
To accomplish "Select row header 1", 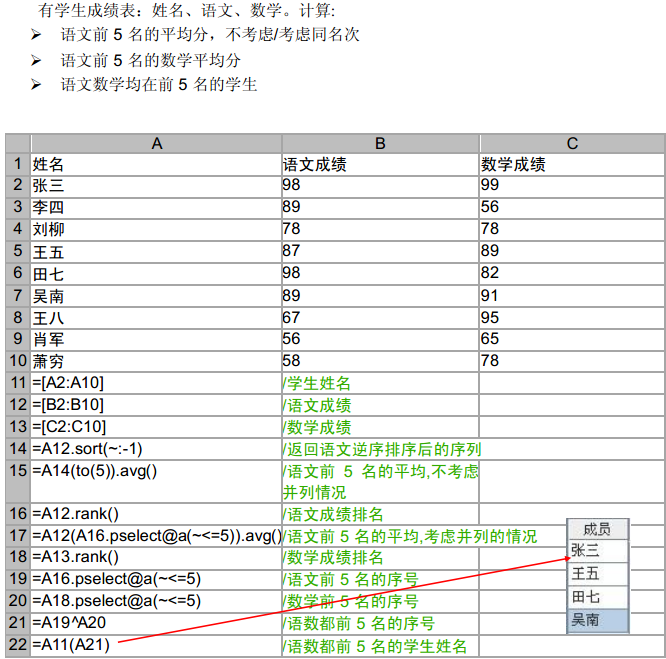I will coord(18,164).
